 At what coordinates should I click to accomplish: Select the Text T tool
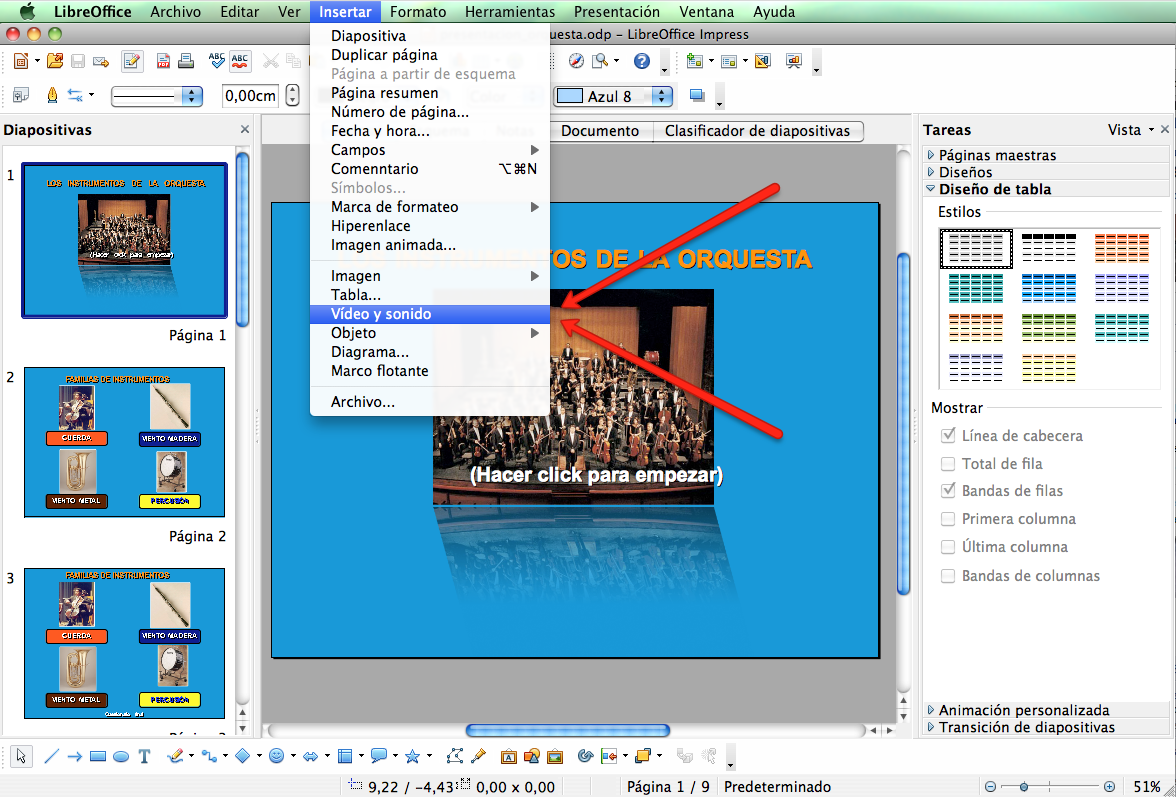point(144,757)
